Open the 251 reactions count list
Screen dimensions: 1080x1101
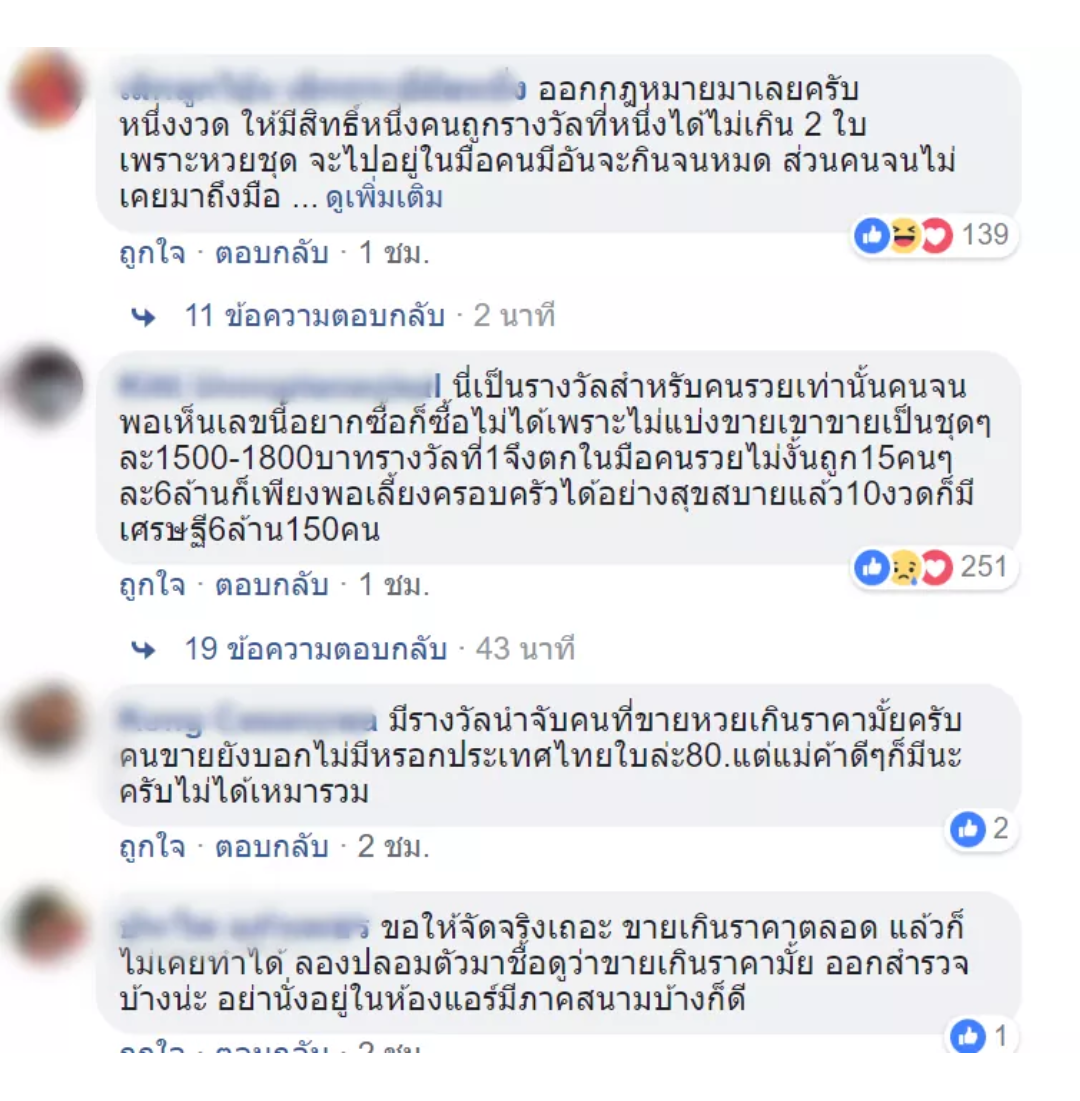(984, 567)
